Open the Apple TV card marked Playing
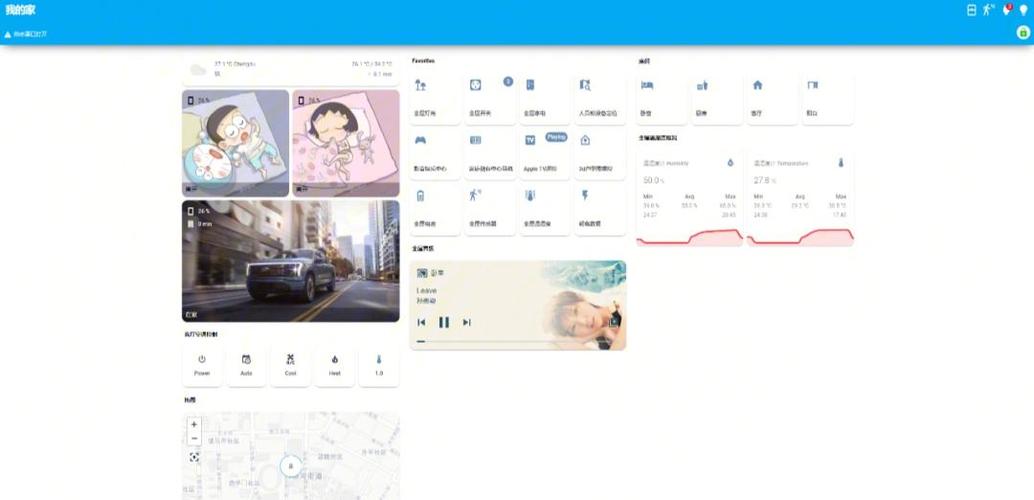 tap(545, 154)
